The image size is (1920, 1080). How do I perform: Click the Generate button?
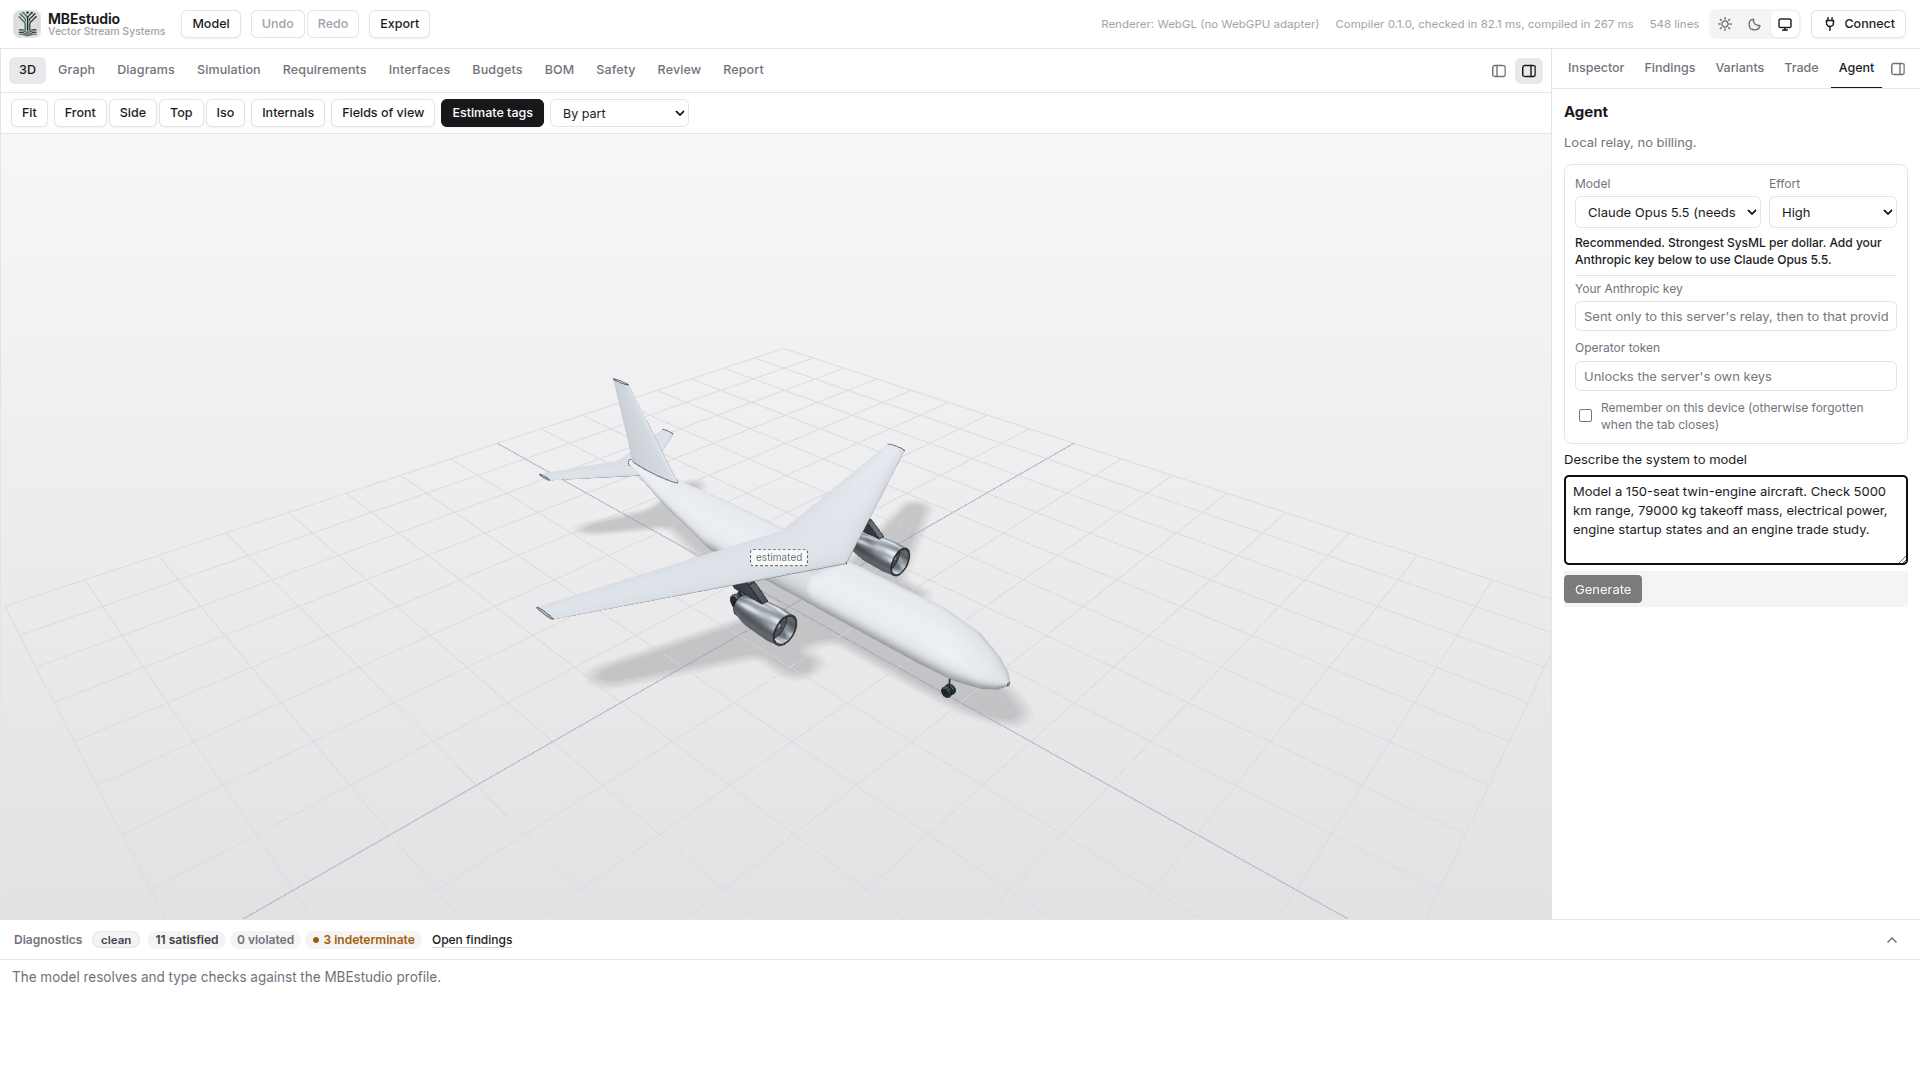pyautogui.click(x=1602, y=589)
